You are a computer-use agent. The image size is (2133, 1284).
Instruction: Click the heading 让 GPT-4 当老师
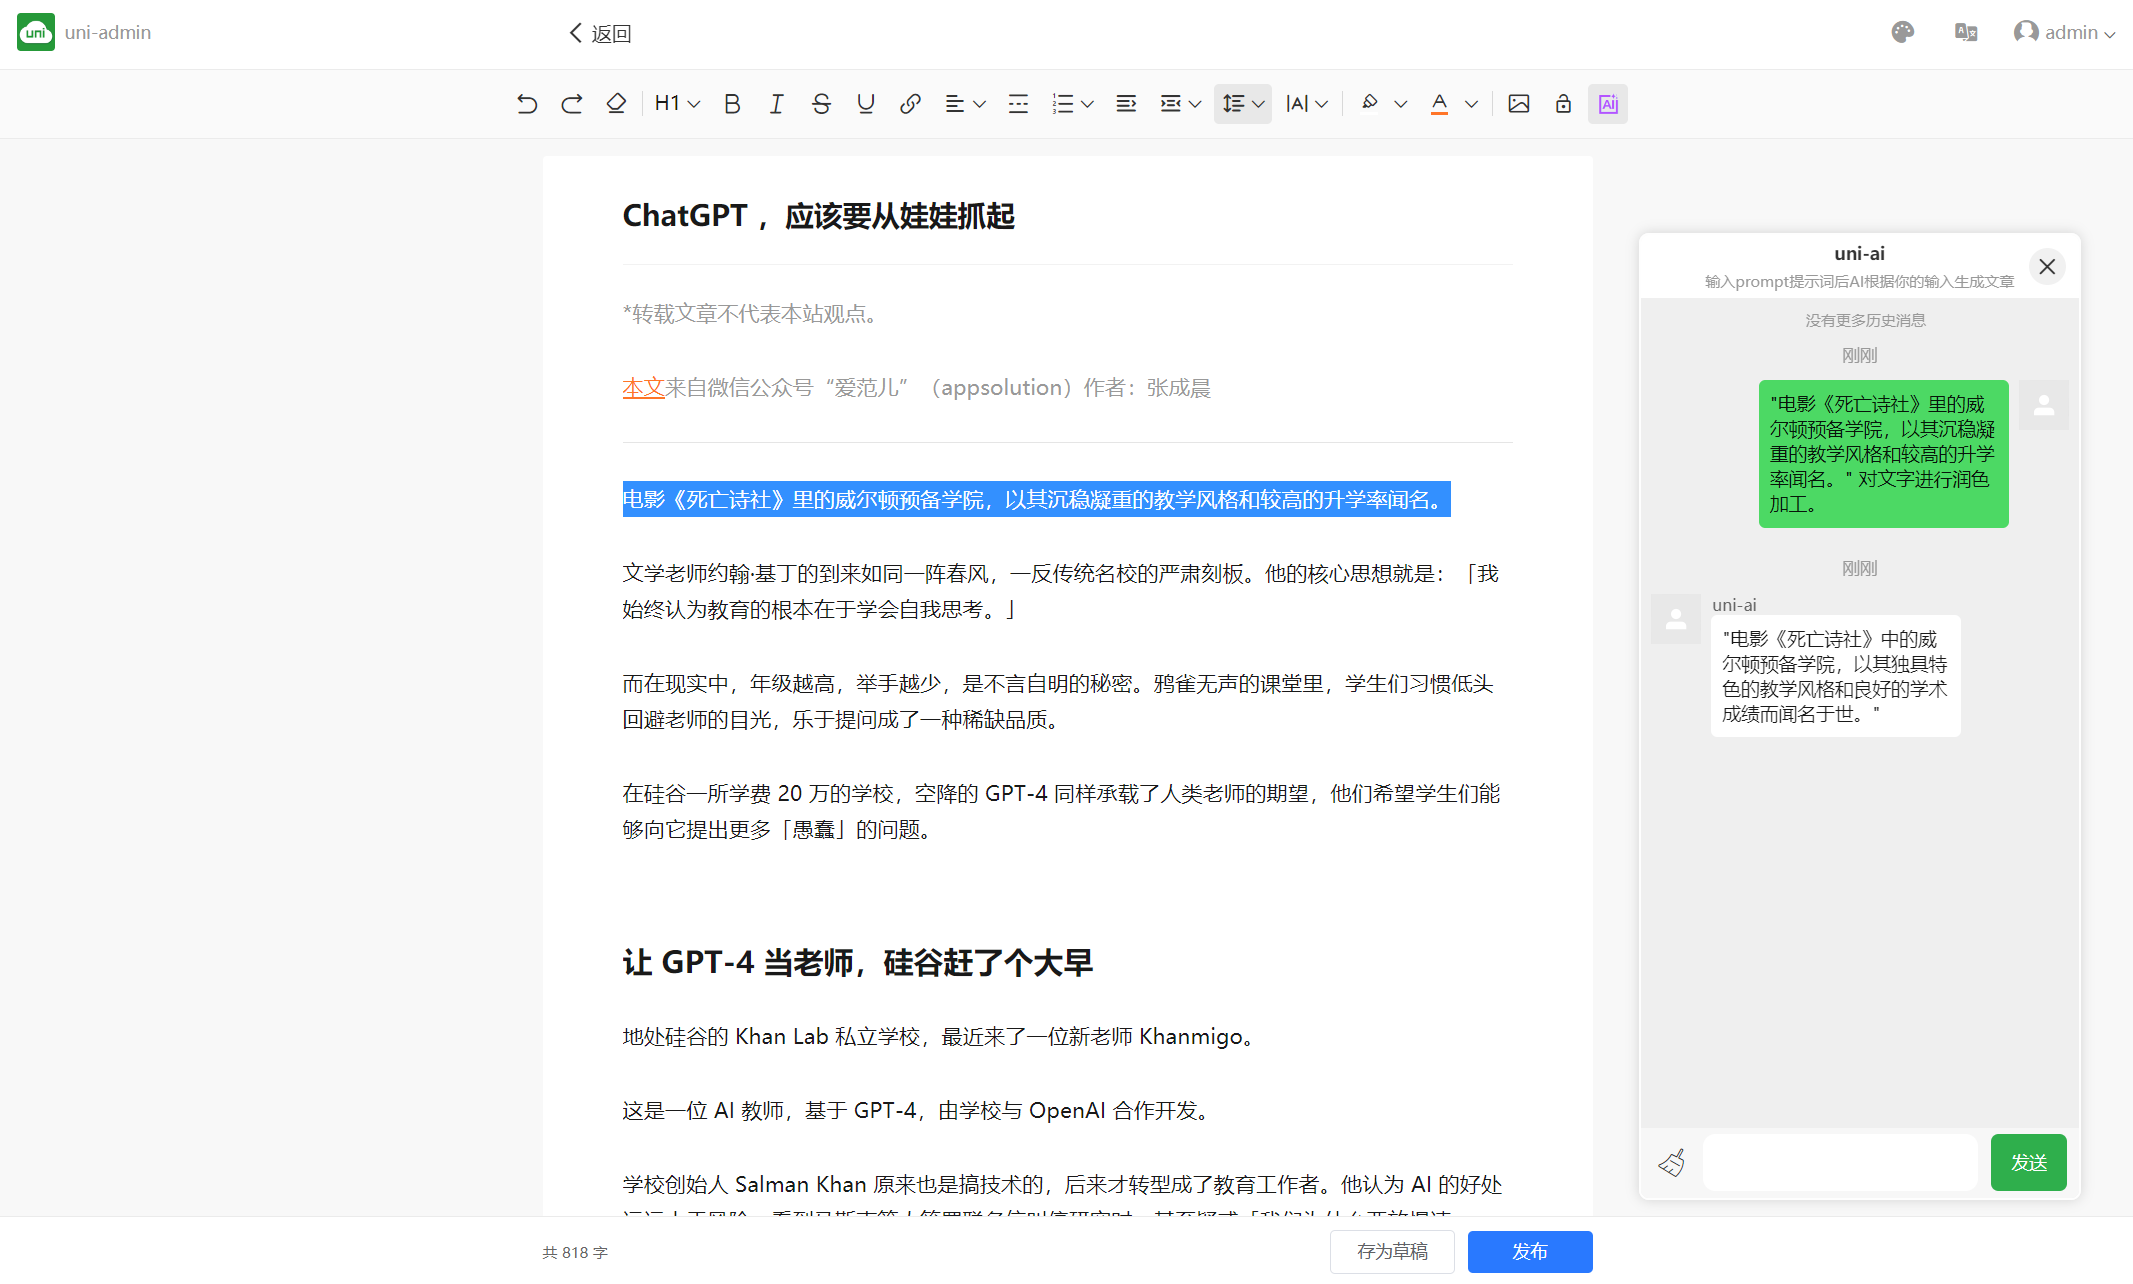click(x=857, y=962)
